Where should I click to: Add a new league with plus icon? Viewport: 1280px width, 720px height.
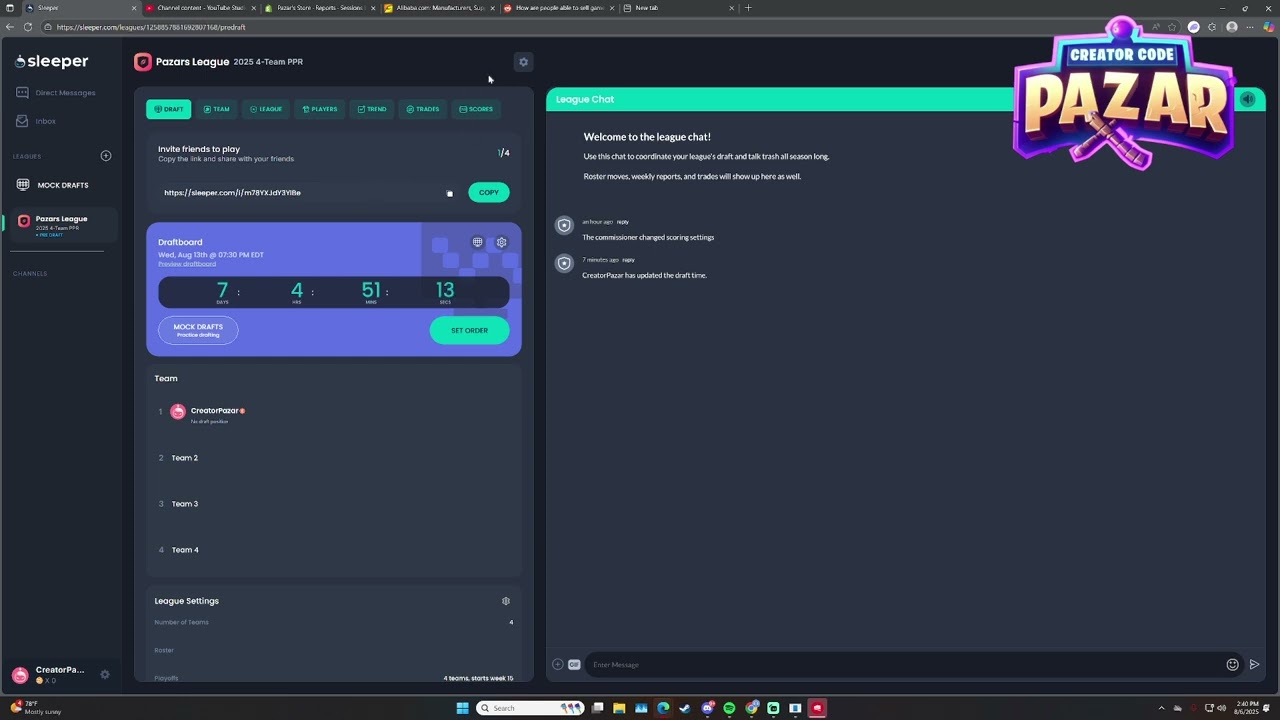106,156
